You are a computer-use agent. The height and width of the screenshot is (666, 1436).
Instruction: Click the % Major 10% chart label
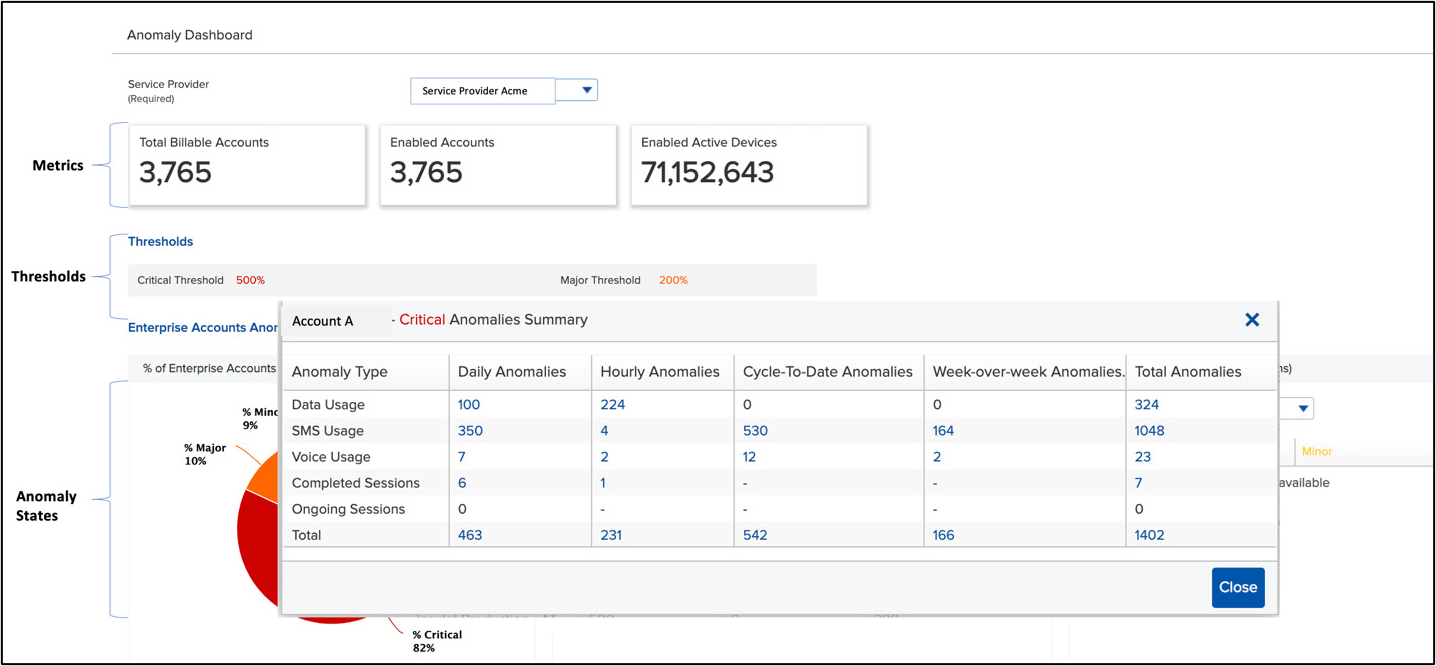coord(205,455)
